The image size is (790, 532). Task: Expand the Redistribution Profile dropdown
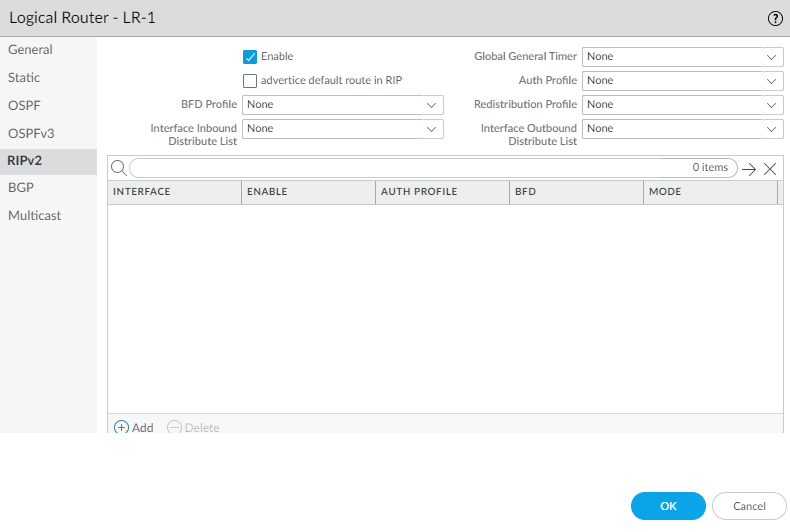click(x=682, y=104)
